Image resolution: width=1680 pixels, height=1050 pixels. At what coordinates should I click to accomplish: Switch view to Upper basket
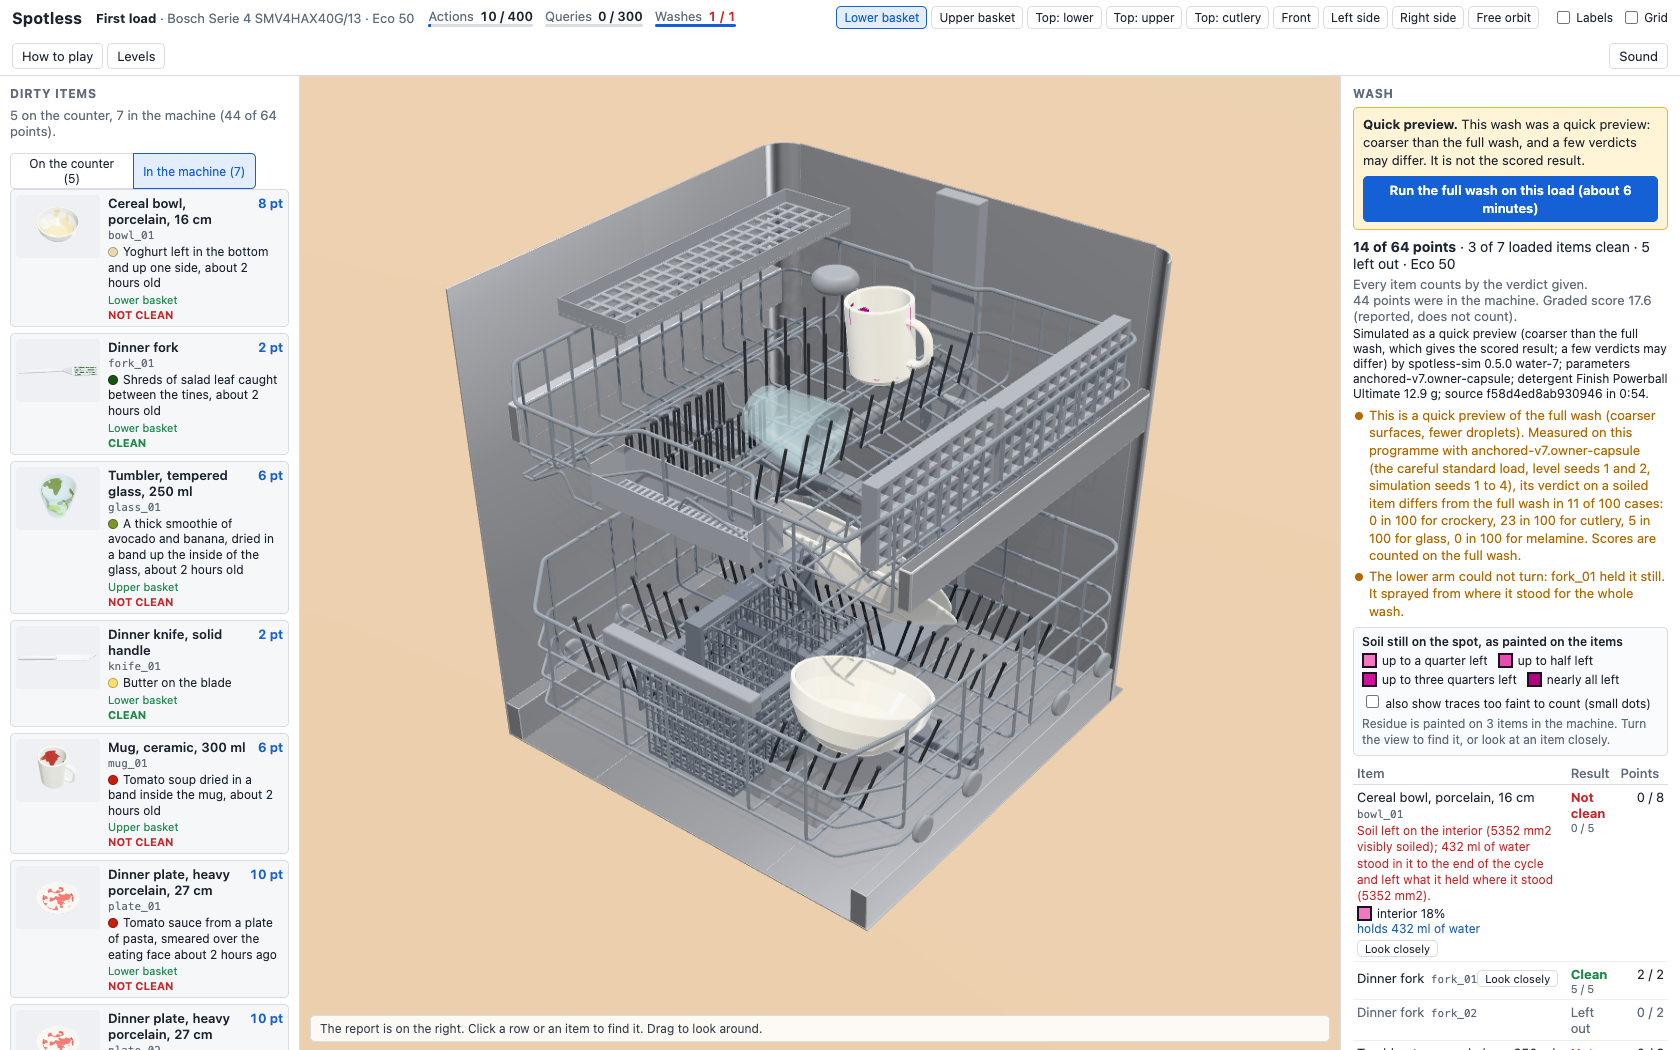977,18
